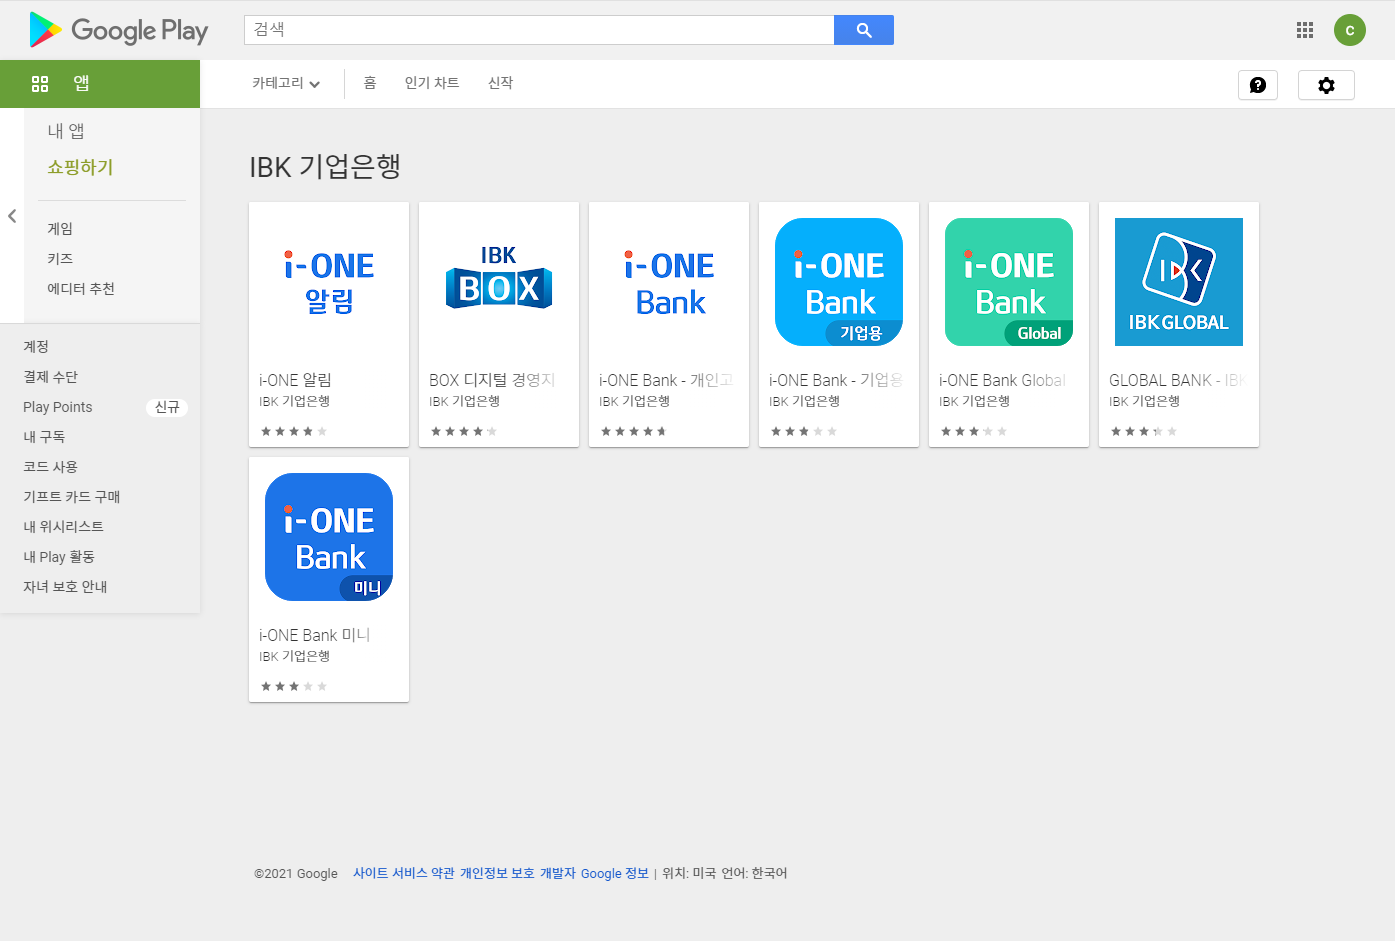Open the 코드 사용 link
Image resolution: width=1395 pixels, height=941 pixels.
click(x=50, y=467)
